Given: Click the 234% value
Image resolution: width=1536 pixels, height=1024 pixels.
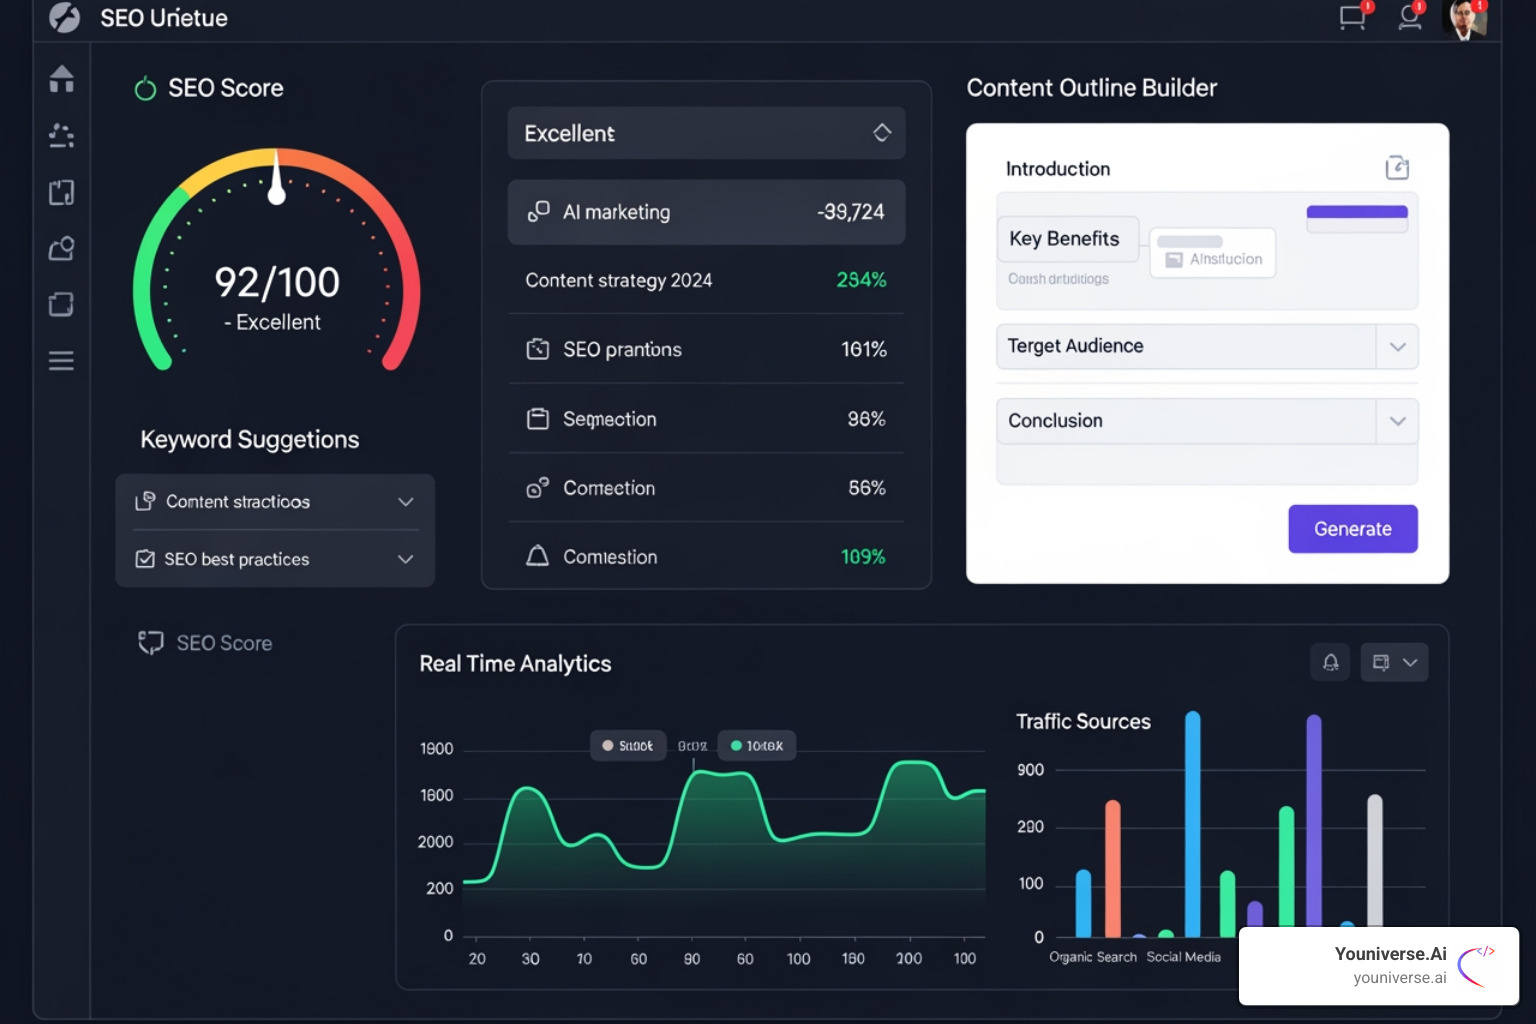Looking at the screenshot, I should [x=861, y=280].
